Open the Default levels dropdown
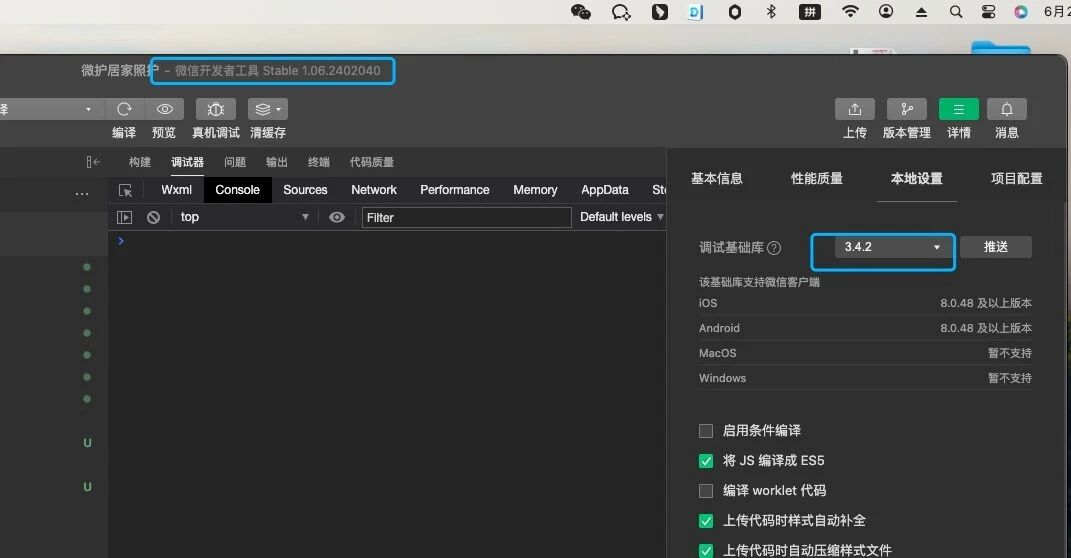This screenshot has width=1071, height=558. coord(622,217)
